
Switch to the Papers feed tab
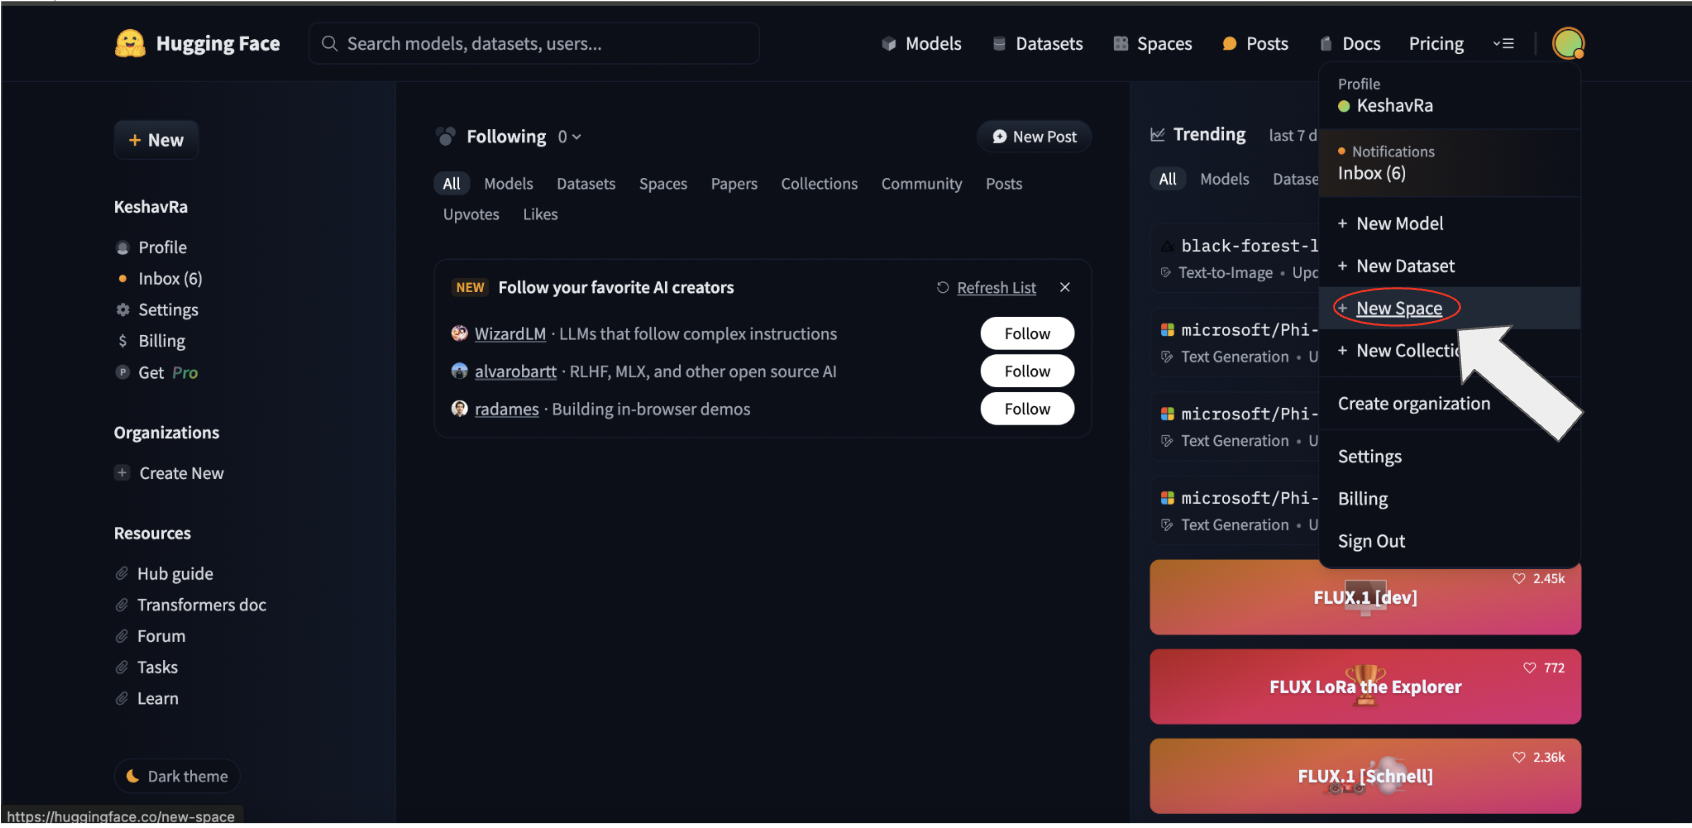pos(733,184)
